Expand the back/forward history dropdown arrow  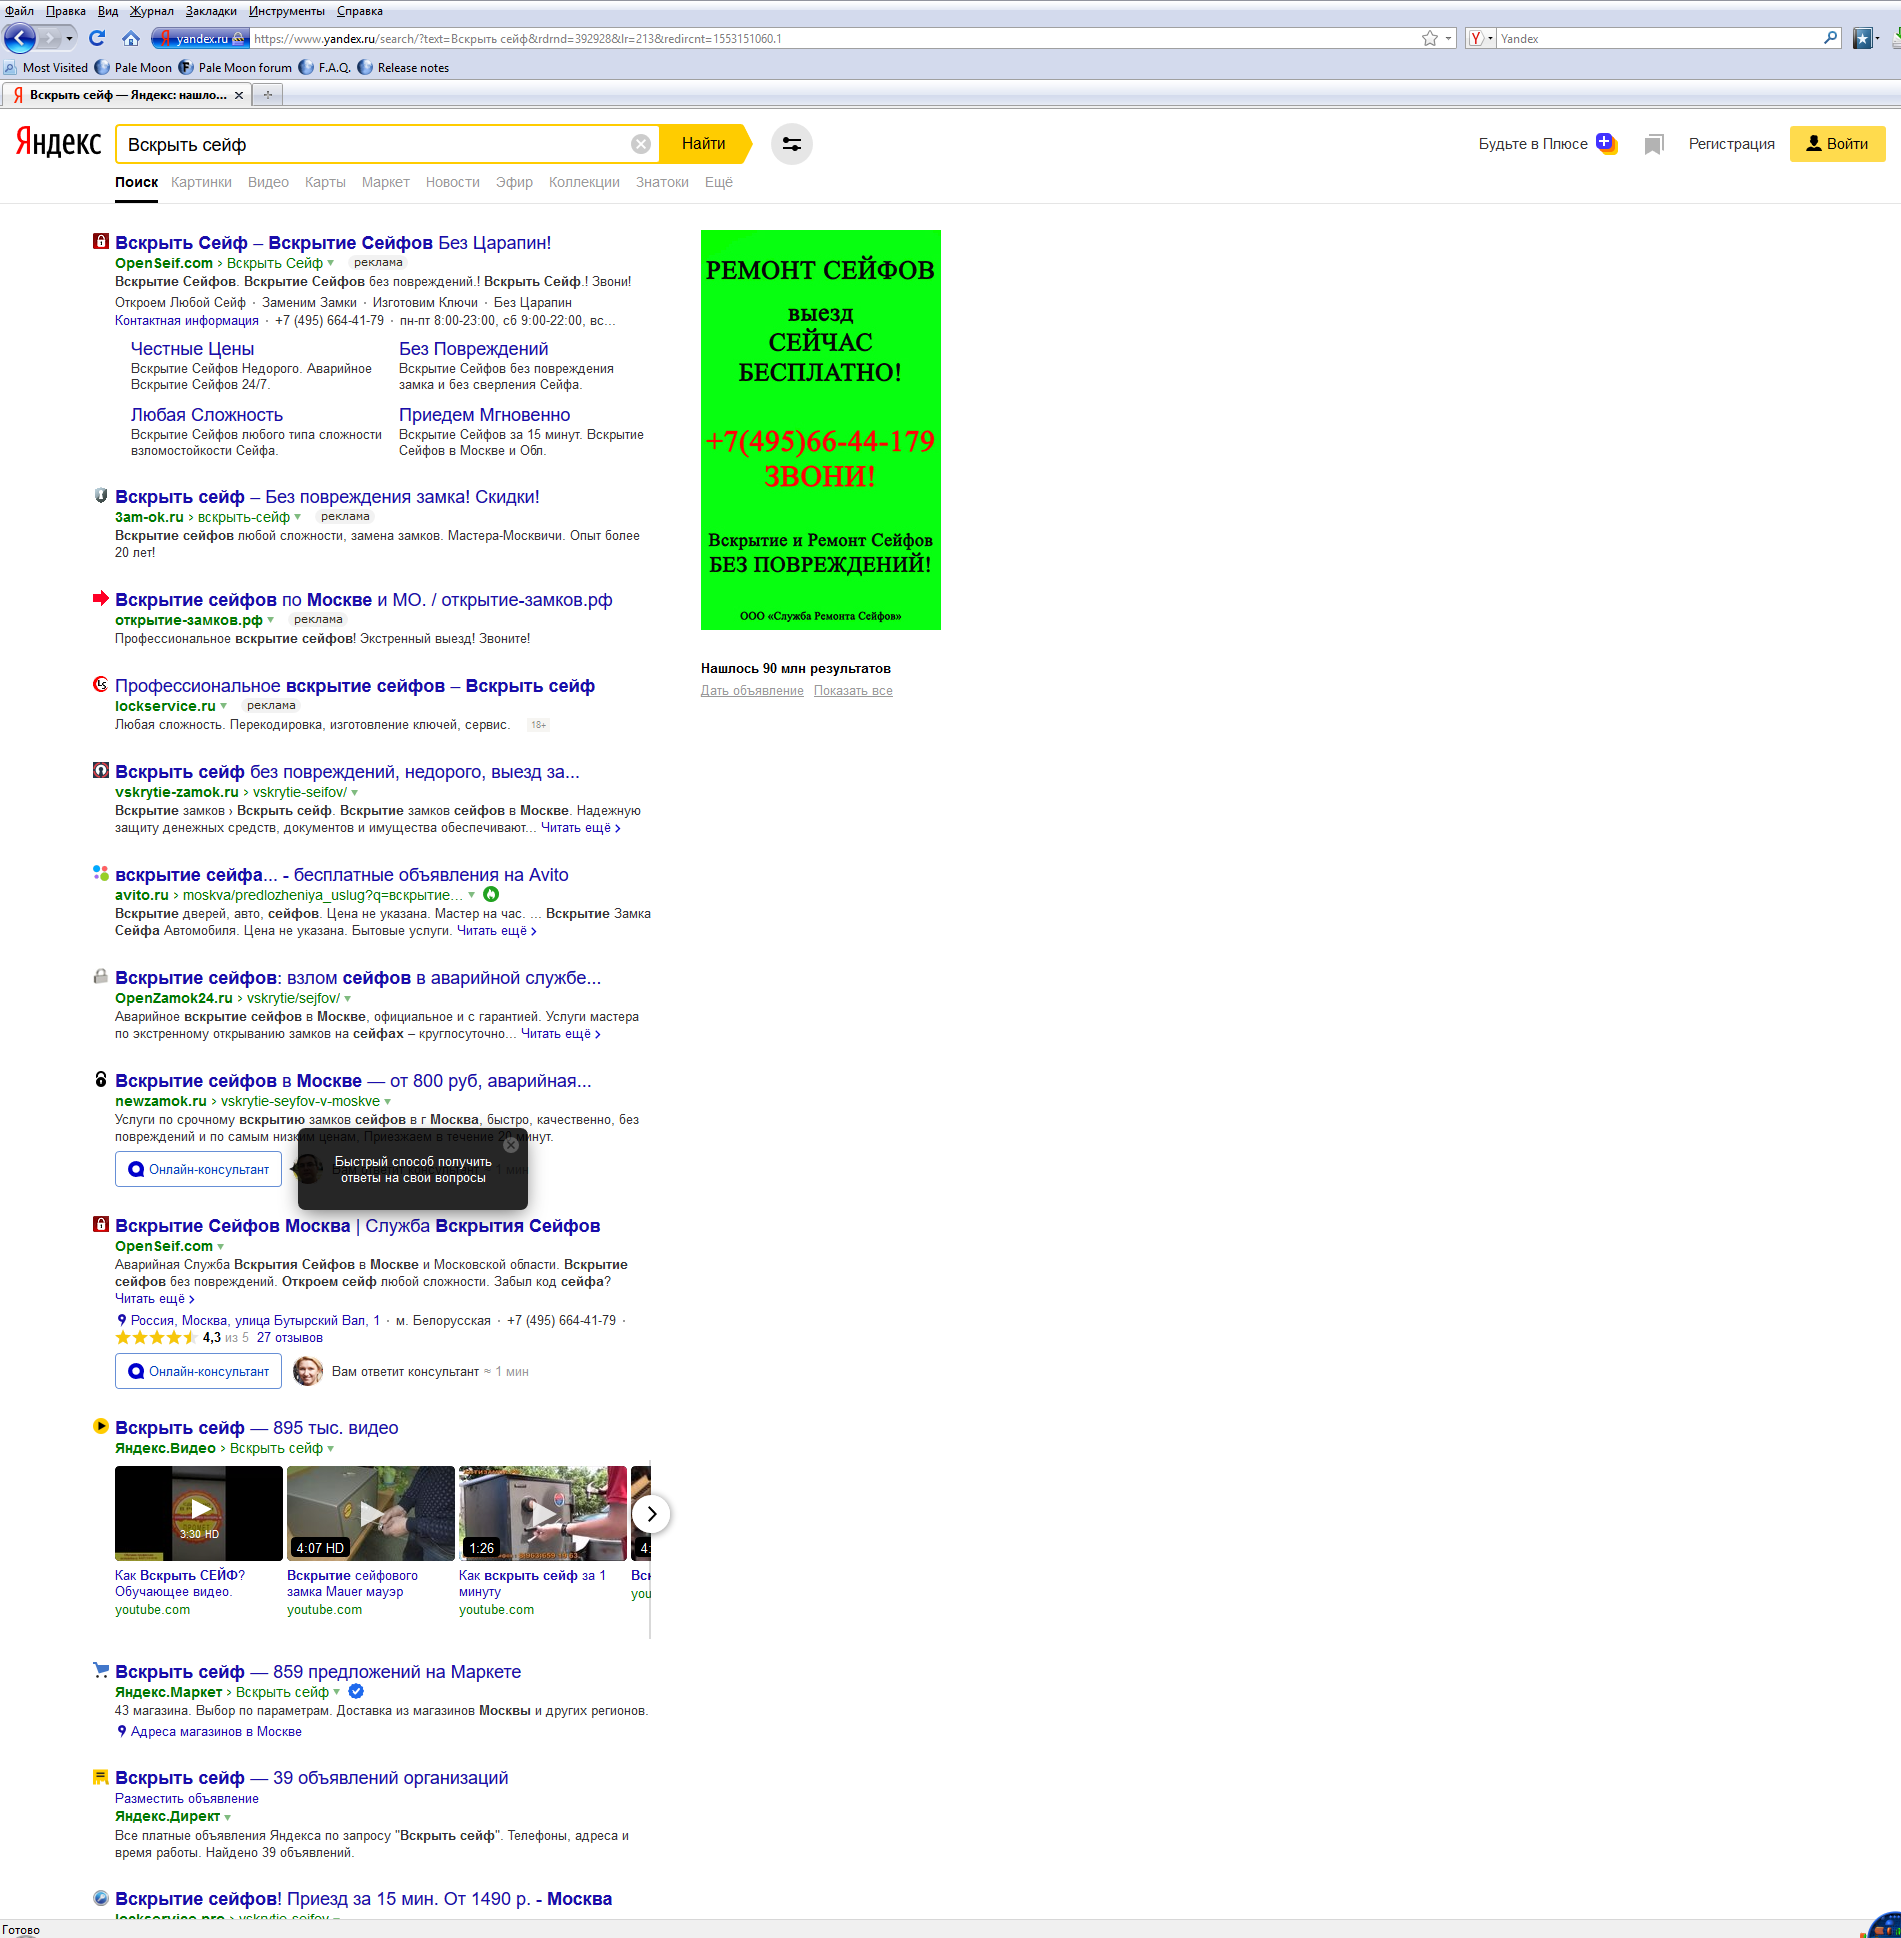click(x=69, y=39)
